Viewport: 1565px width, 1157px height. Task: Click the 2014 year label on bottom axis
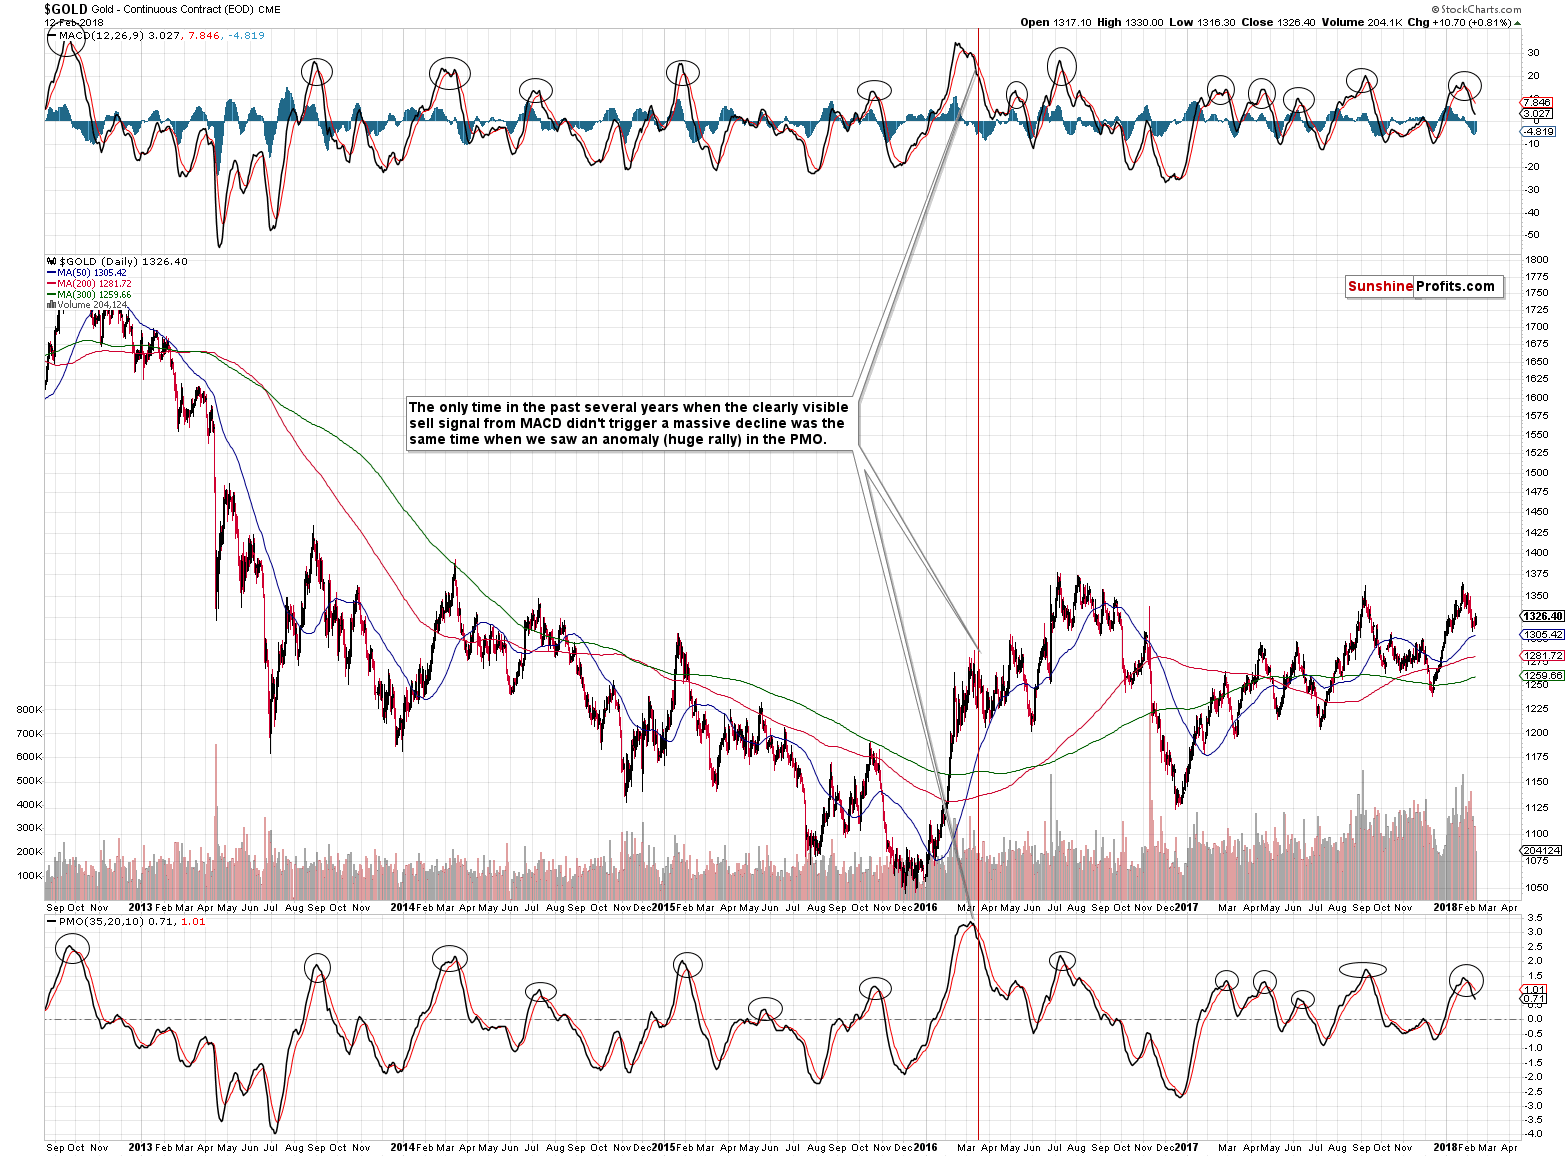point(402,1147)
